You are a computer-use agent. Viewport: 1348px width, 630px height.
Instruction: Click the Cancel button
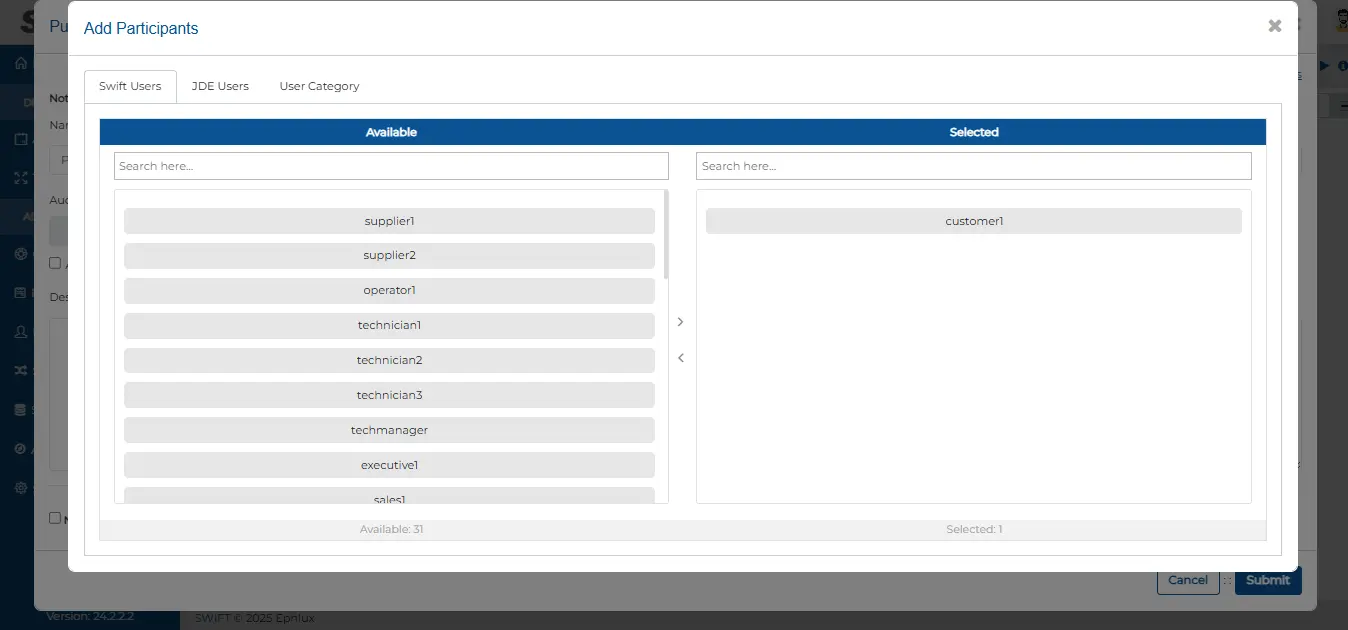[x=1188, y=580]
